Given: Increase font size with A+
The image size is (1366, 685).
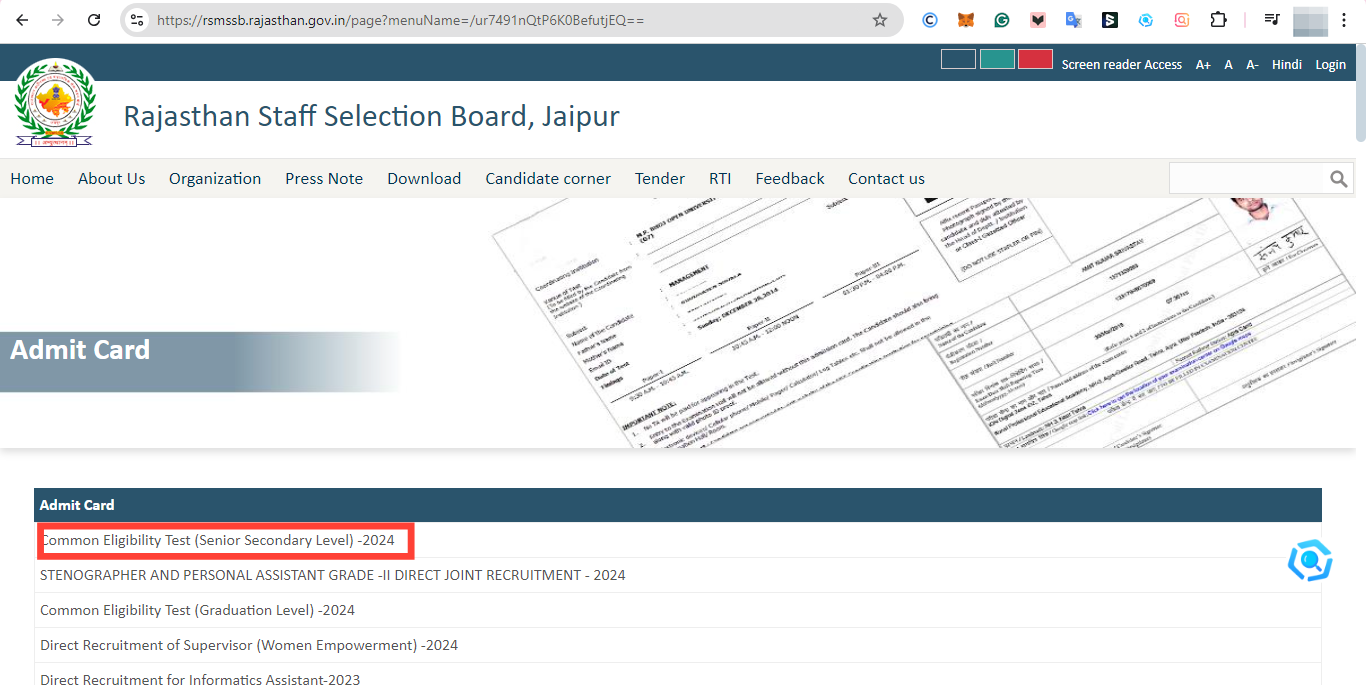Looking at the screenshot, I should 1203,64.
